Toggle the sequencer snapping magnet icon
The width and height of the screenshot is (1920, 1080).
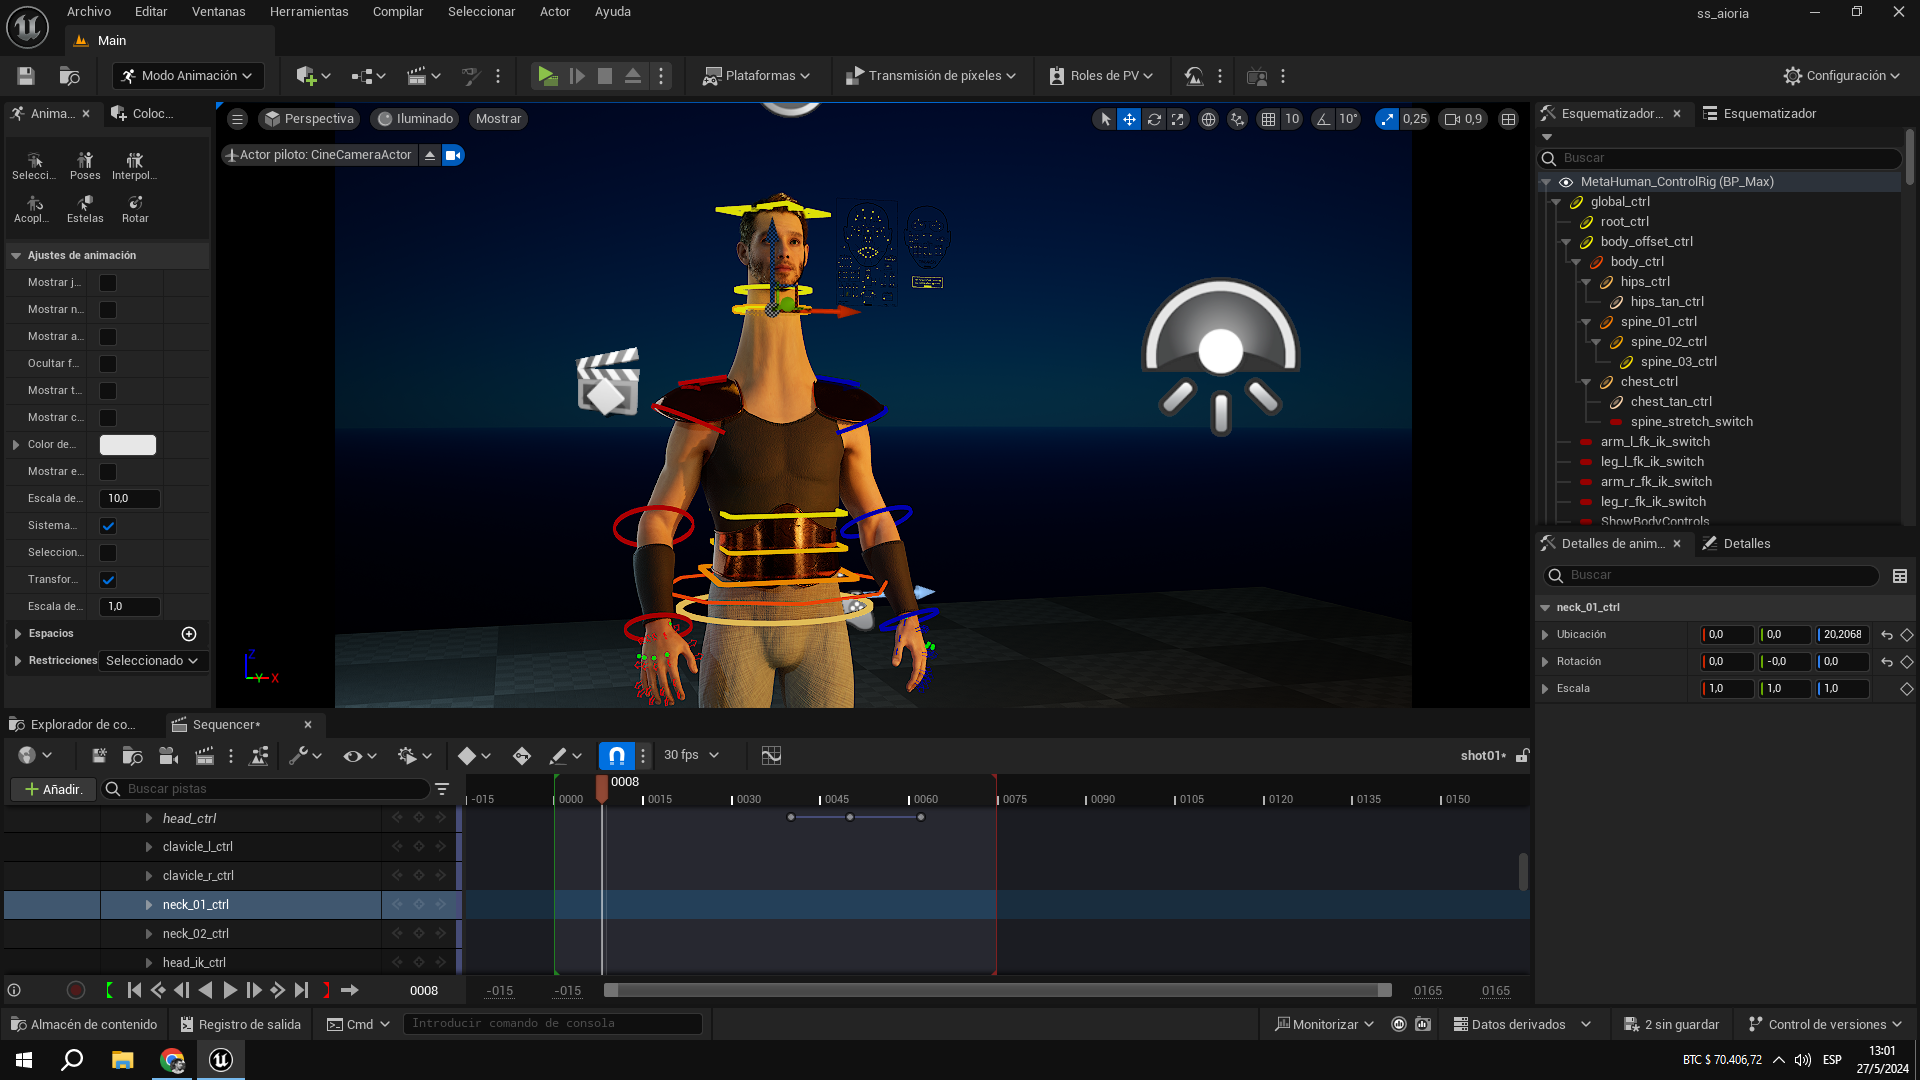pos(617,756)
